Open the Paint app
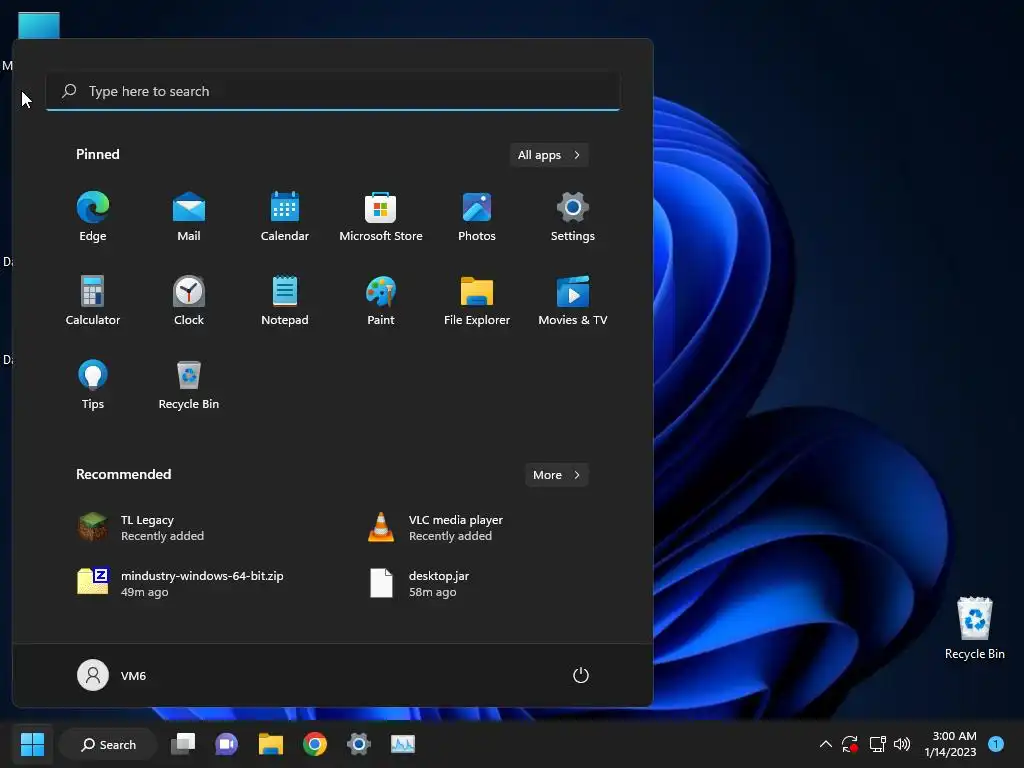 coord(381,300)
